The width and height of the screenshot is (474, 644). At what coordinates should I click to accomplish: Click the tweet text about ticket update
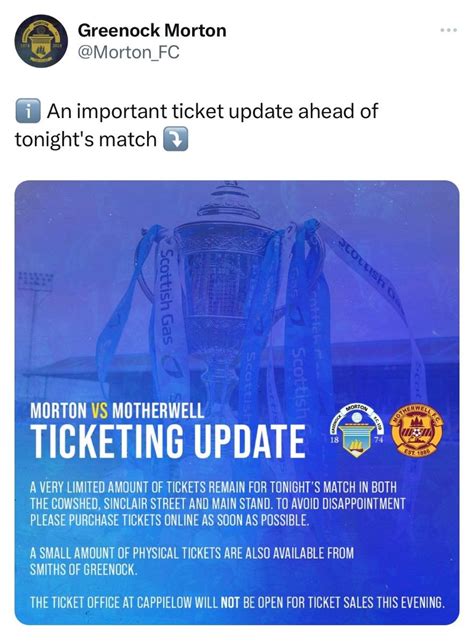click(196, 125)
